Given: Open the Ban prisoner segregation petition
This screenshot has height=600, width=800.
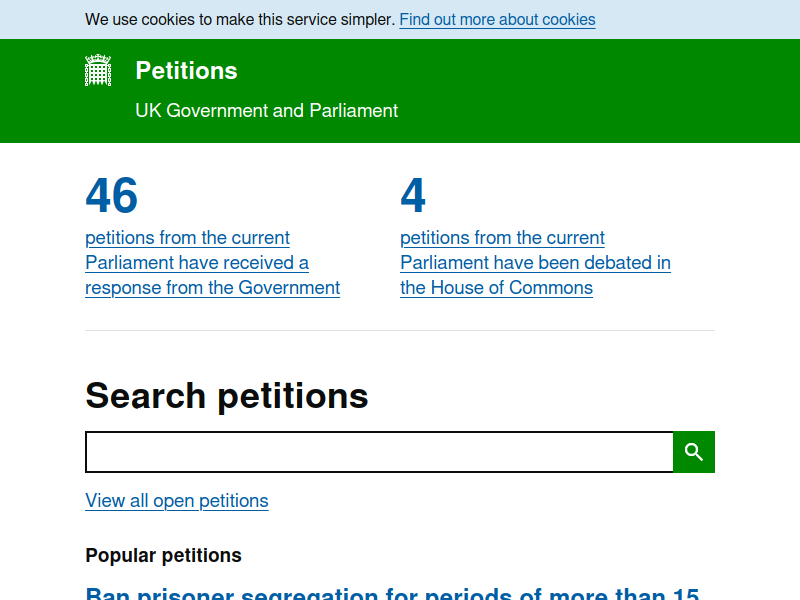Looking at the screenshot, I should [x=392, y=594].
